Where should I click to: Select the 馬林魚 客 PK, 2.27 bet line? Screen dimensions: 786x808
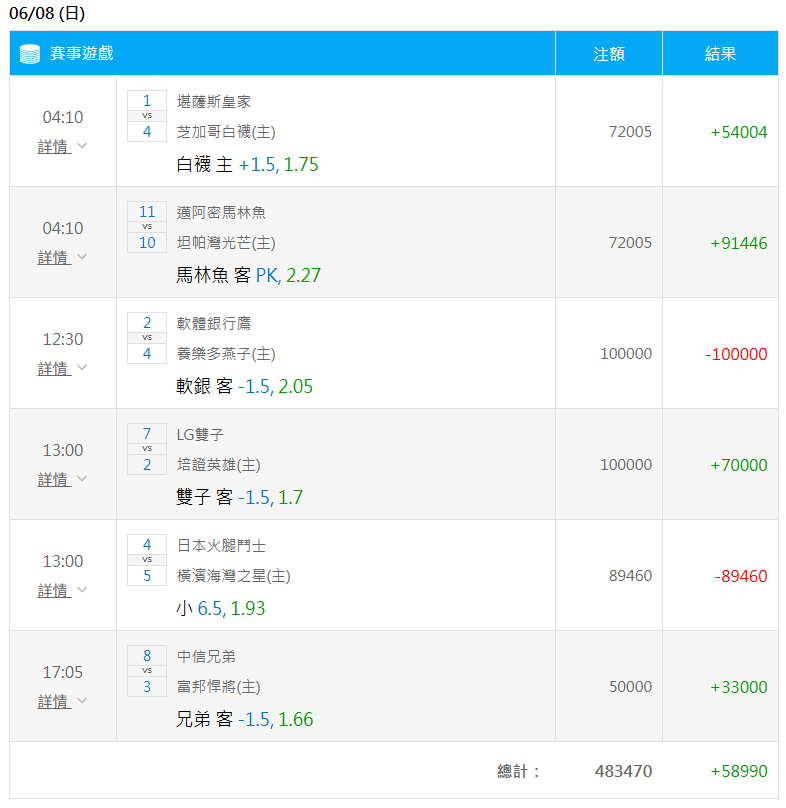tap(248, 275)
